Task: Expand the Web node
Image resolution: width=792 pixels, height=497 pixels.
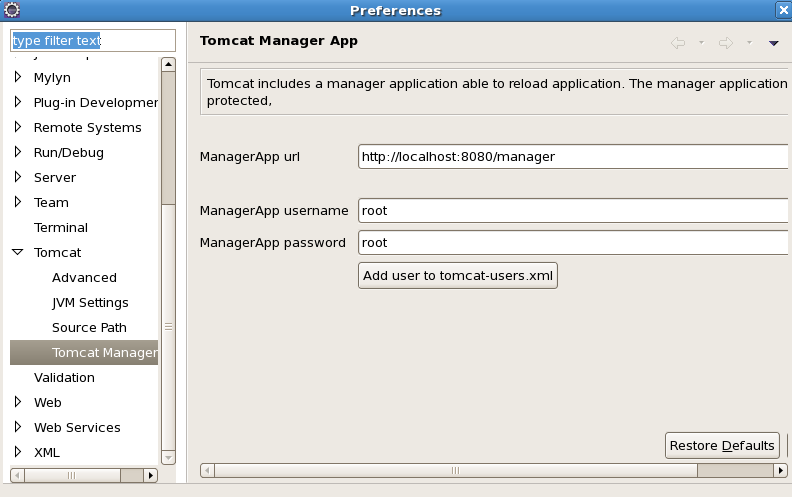Action: pos(18,402)
